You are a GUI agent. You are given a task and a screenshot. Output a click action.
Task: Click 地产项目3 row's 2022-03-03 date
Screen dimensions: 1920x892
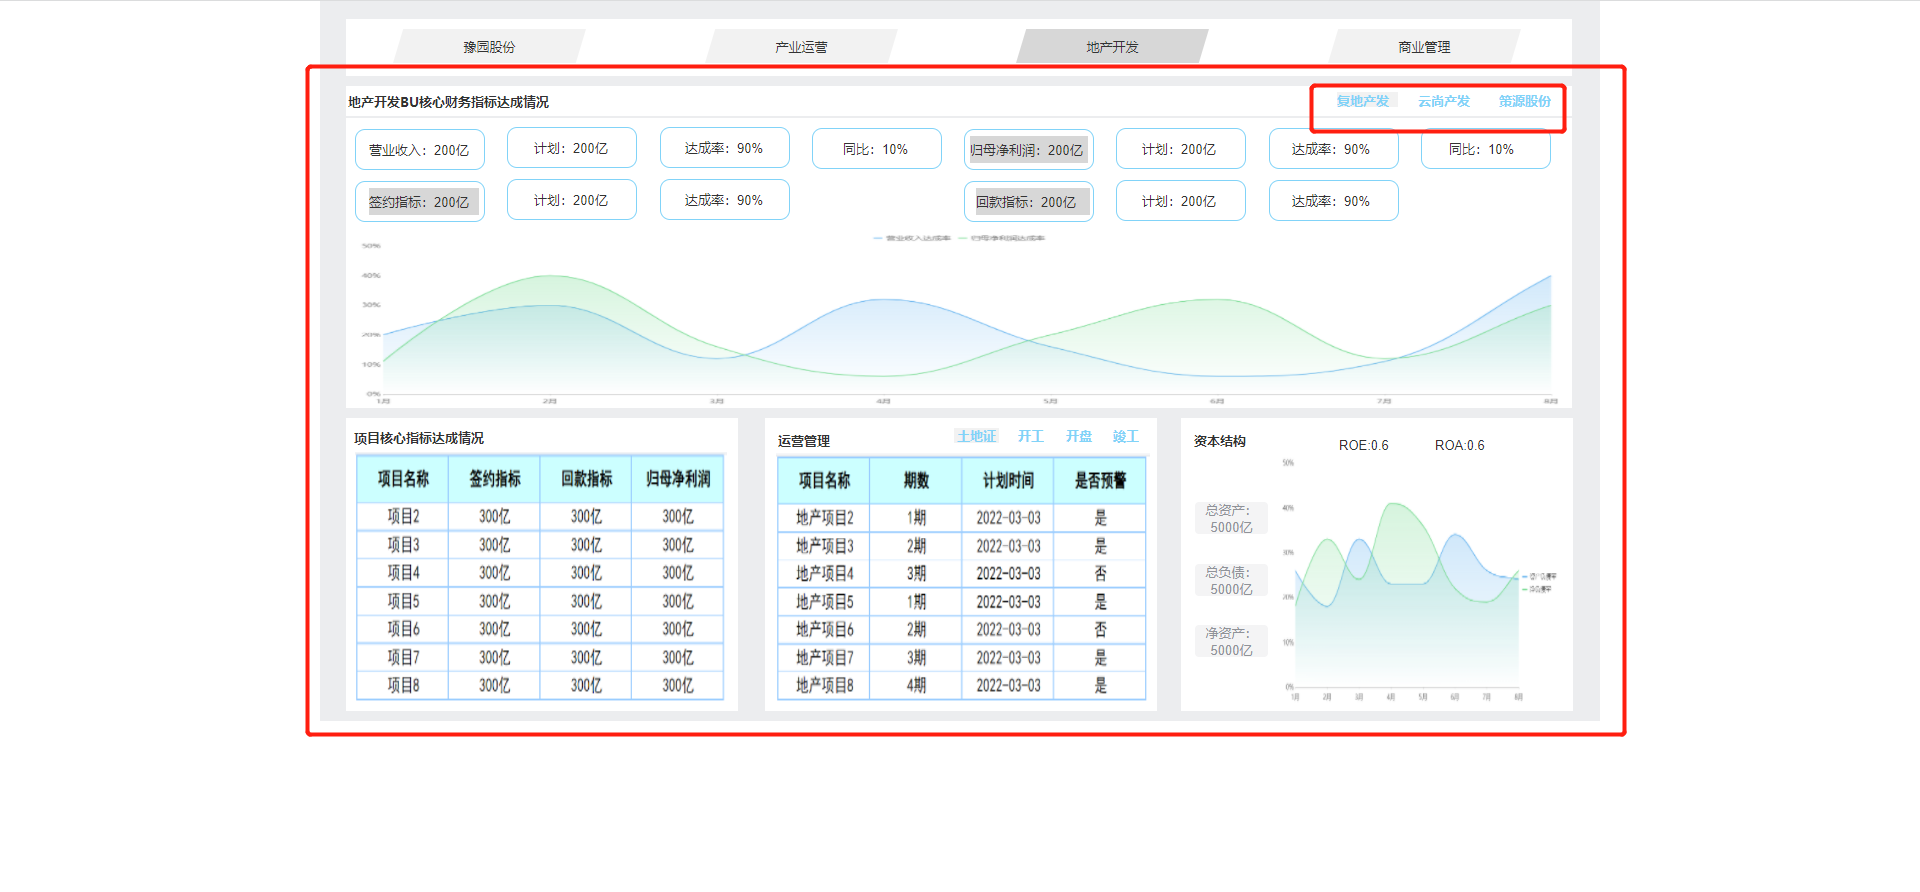pyautogui.click(x=1008, y=546)
